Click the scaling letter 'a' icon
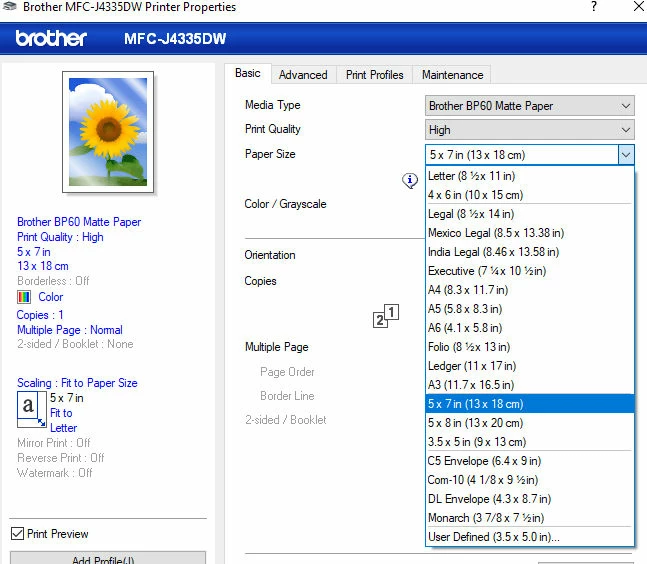This screenshot has width=647, height=564. [31, 409]
